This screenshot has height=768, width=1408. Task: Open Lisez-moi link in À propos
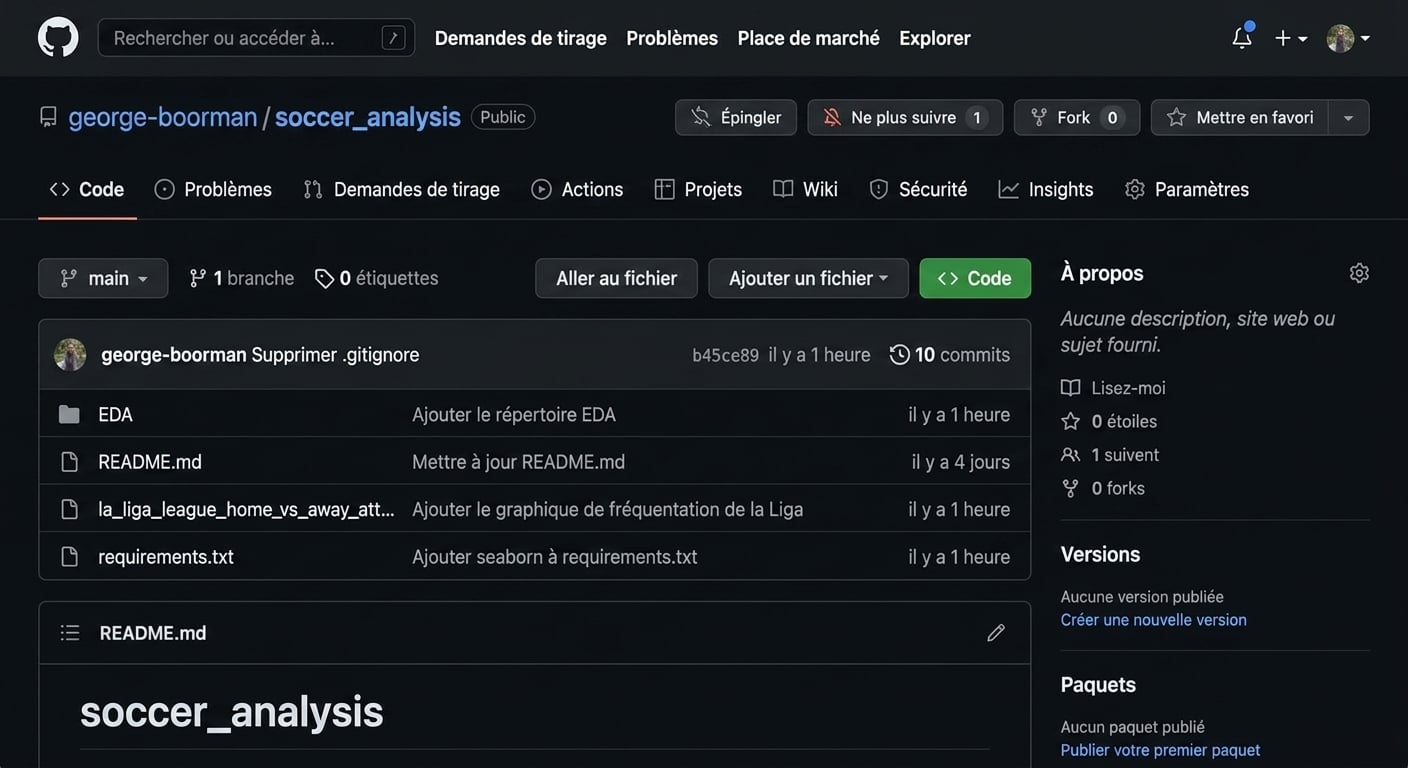1113,387
